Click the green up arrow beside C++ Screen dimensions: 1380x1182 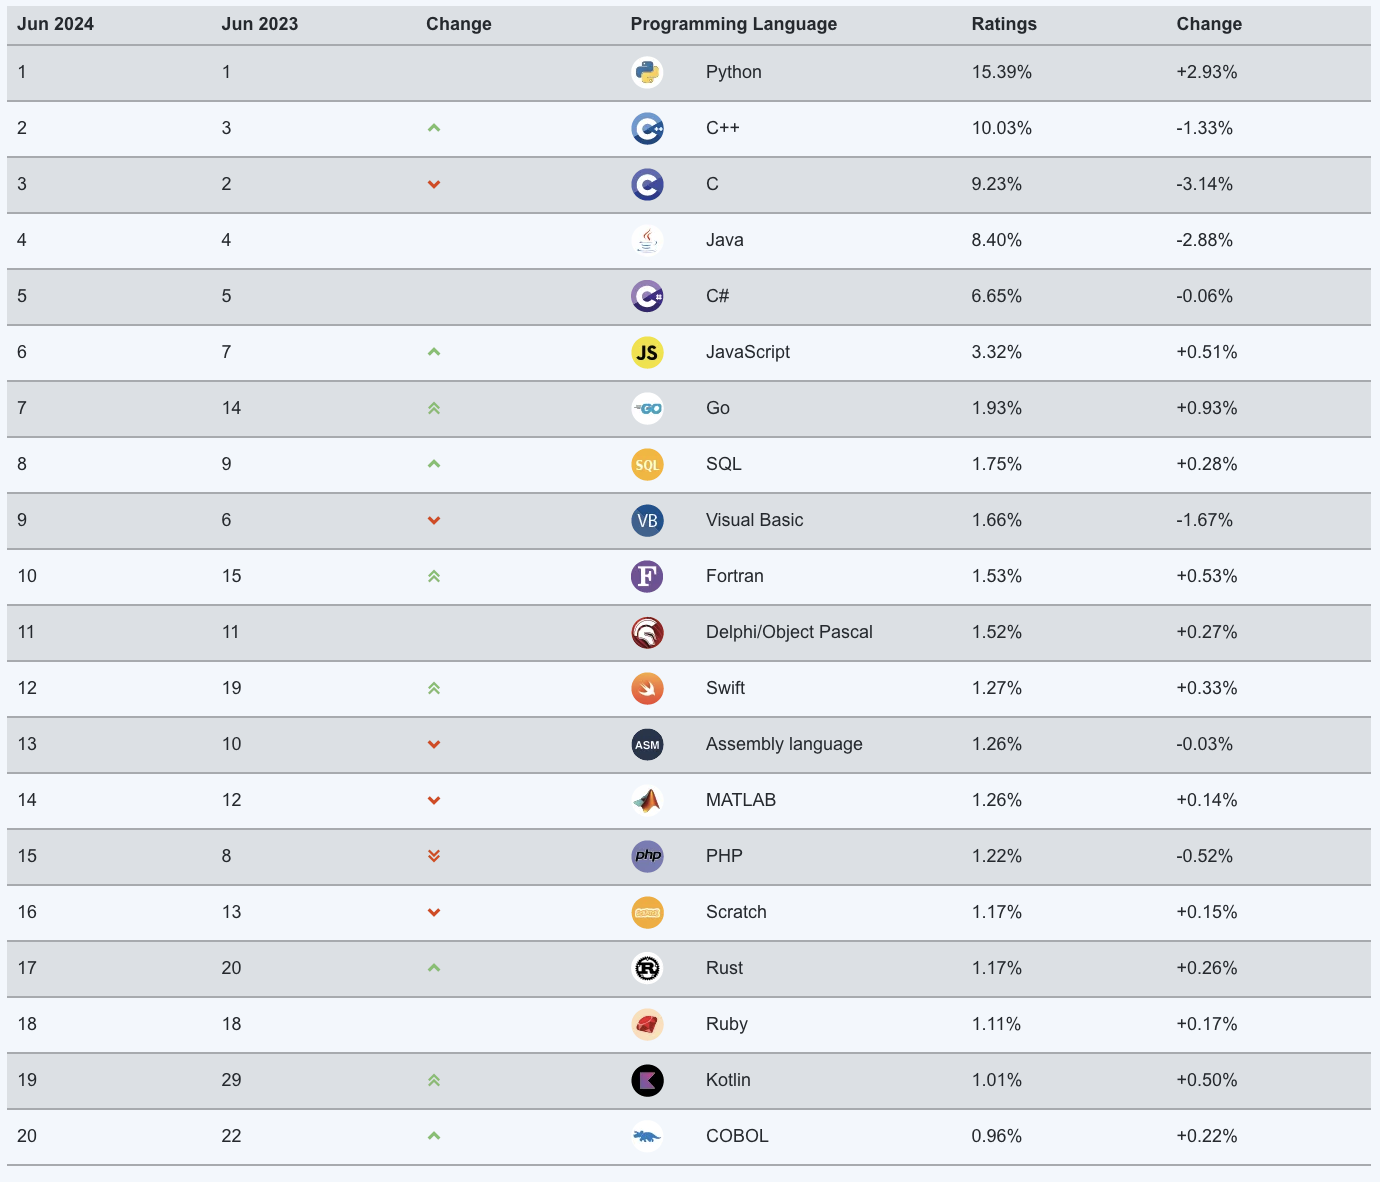coord(434,128)
